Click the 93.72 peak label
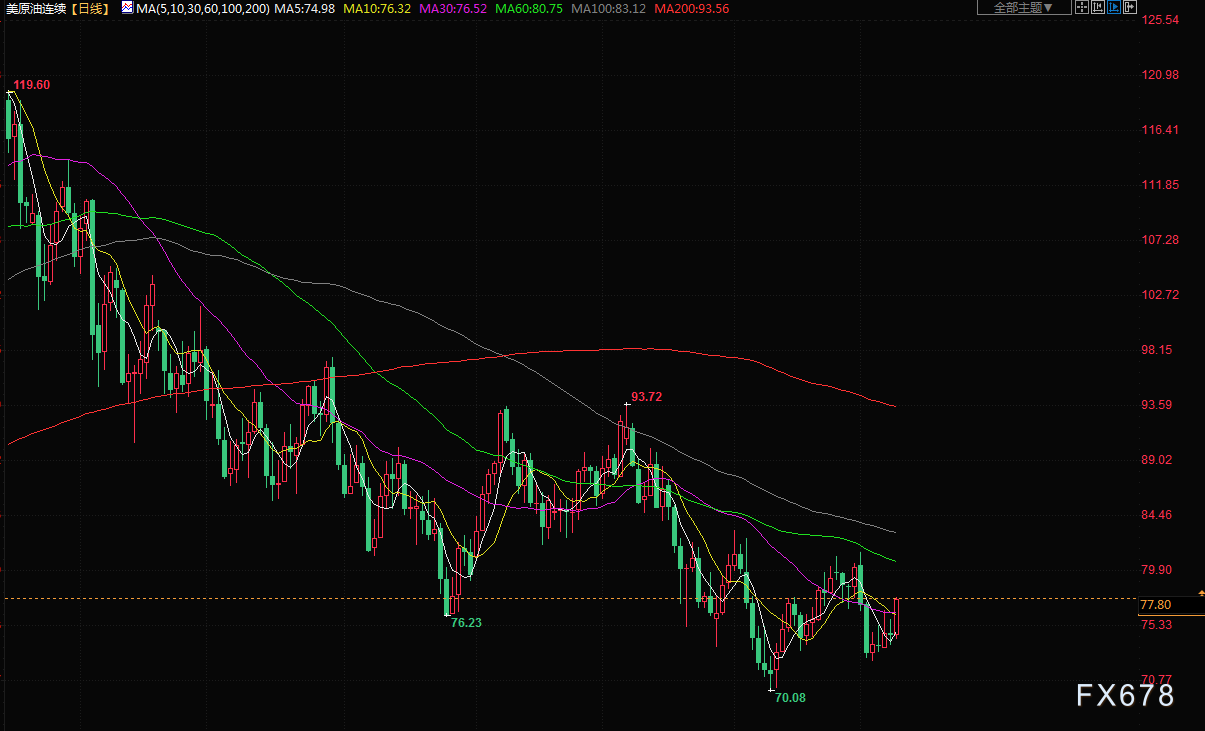 tap(647, 397)
